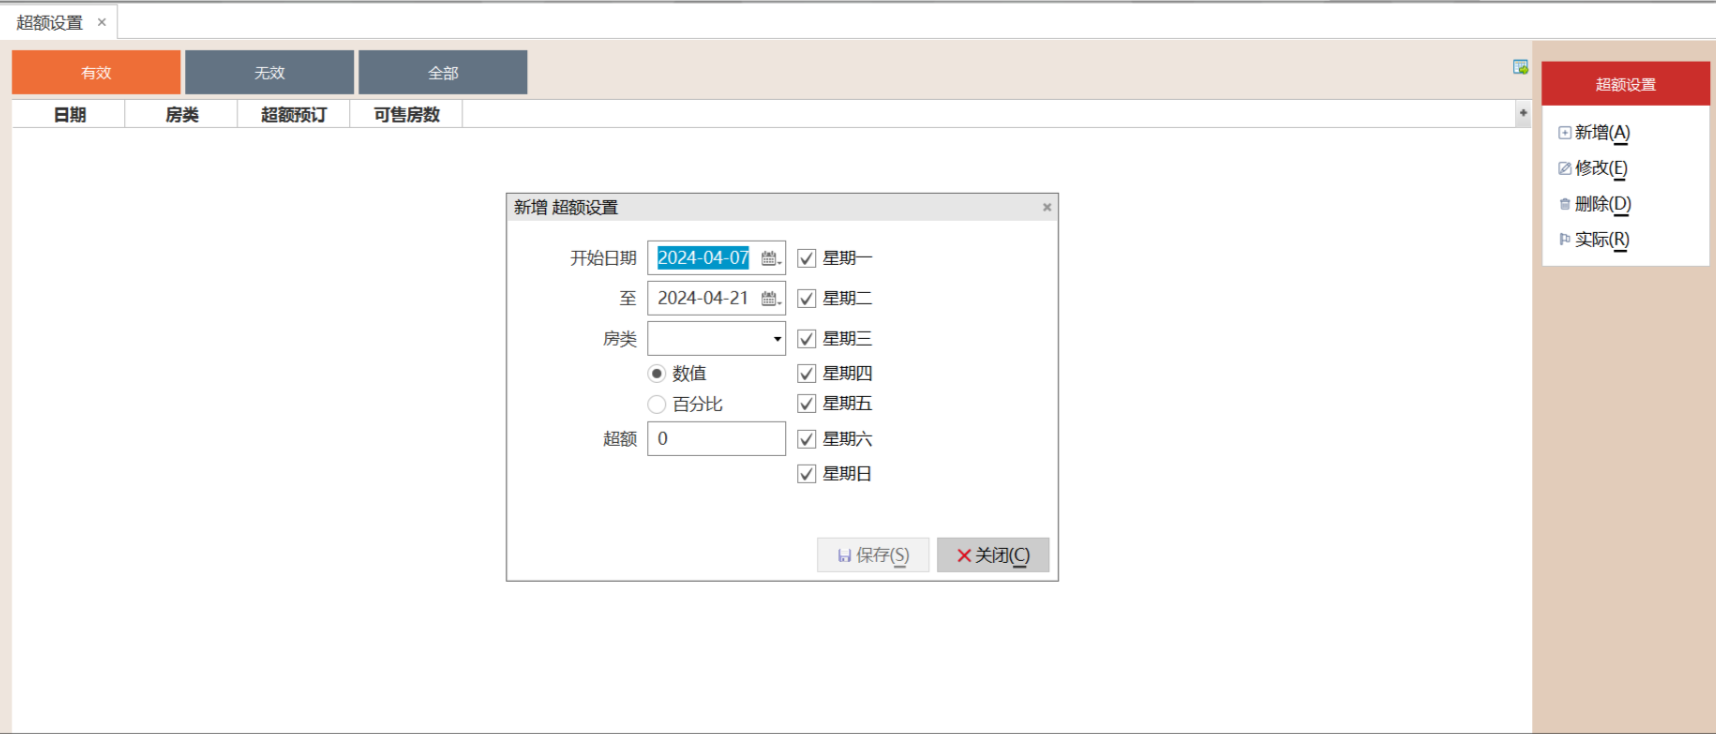Expand the column options at table corner

[1523, 113]
